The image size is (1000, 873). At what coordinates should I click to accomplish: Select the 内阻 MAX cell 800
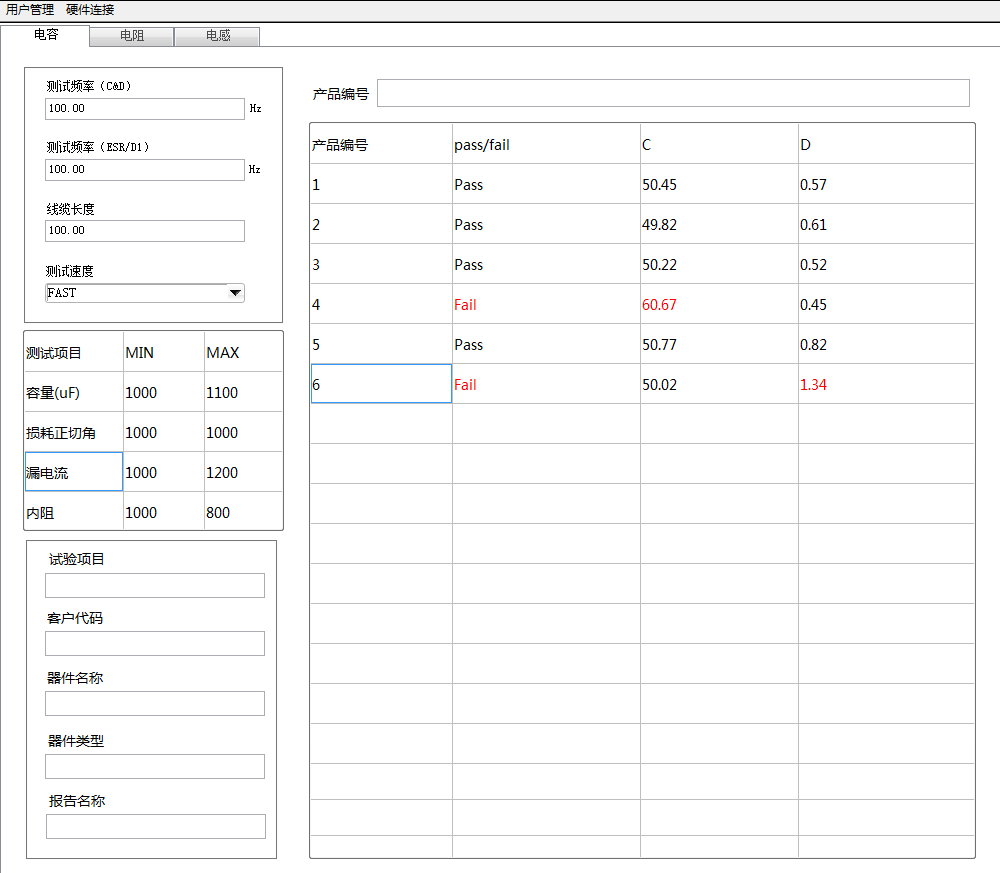point(243,512)
